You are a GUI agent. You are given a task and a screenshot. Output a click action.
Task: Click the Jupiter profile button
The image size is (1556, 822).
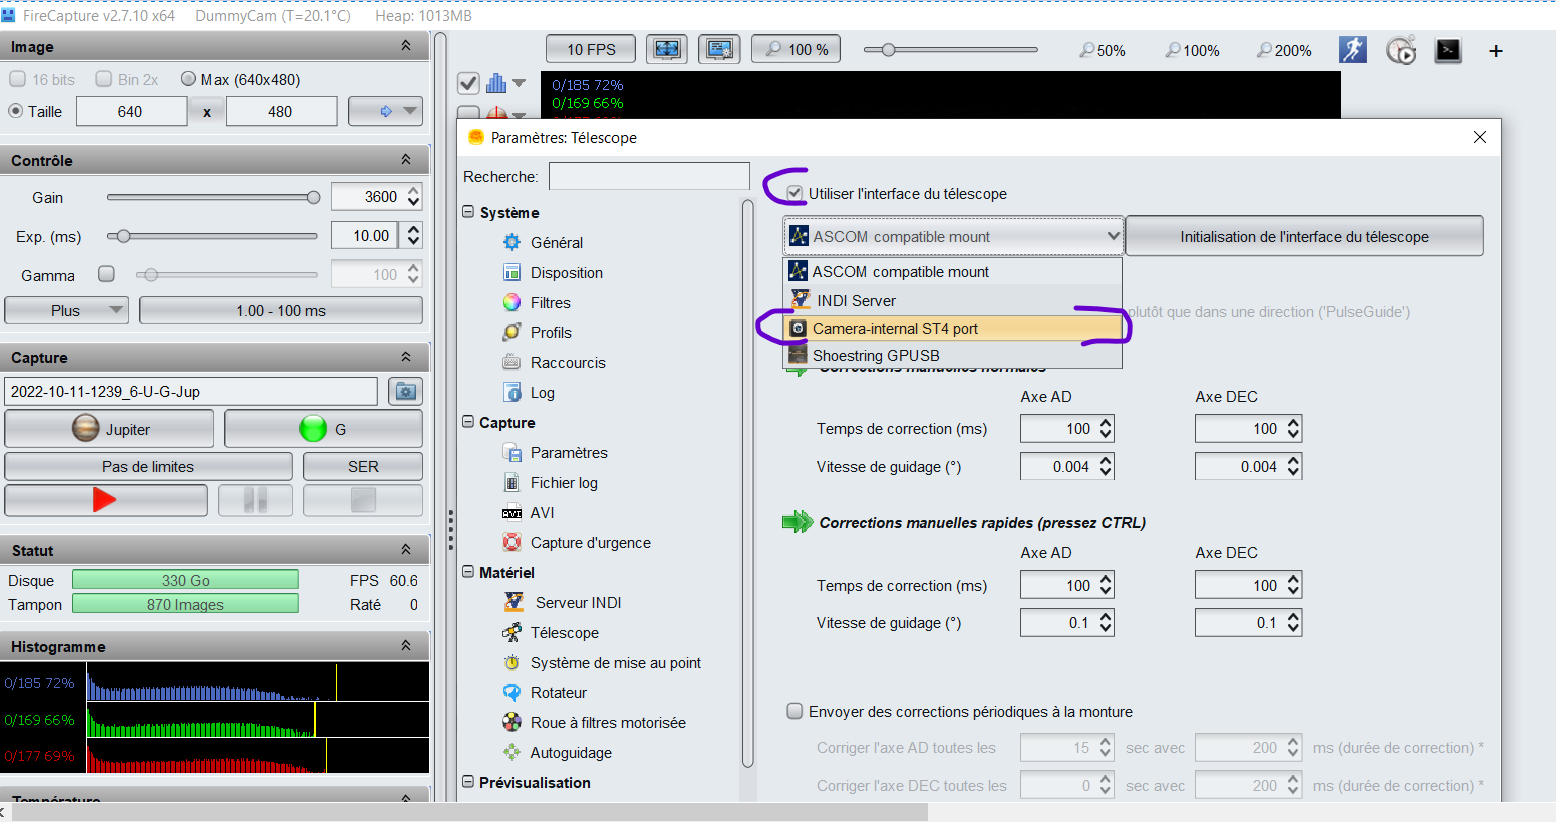pyautogui.click(x=109, y=429)
